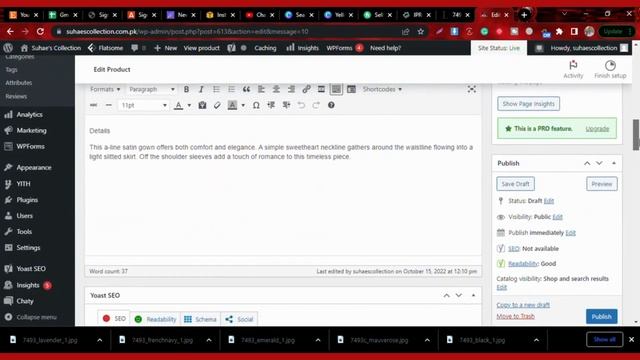The height and width of the screenshot is (360, 640).
Task: Insert special character omega
Action: (x=256, y=105)
